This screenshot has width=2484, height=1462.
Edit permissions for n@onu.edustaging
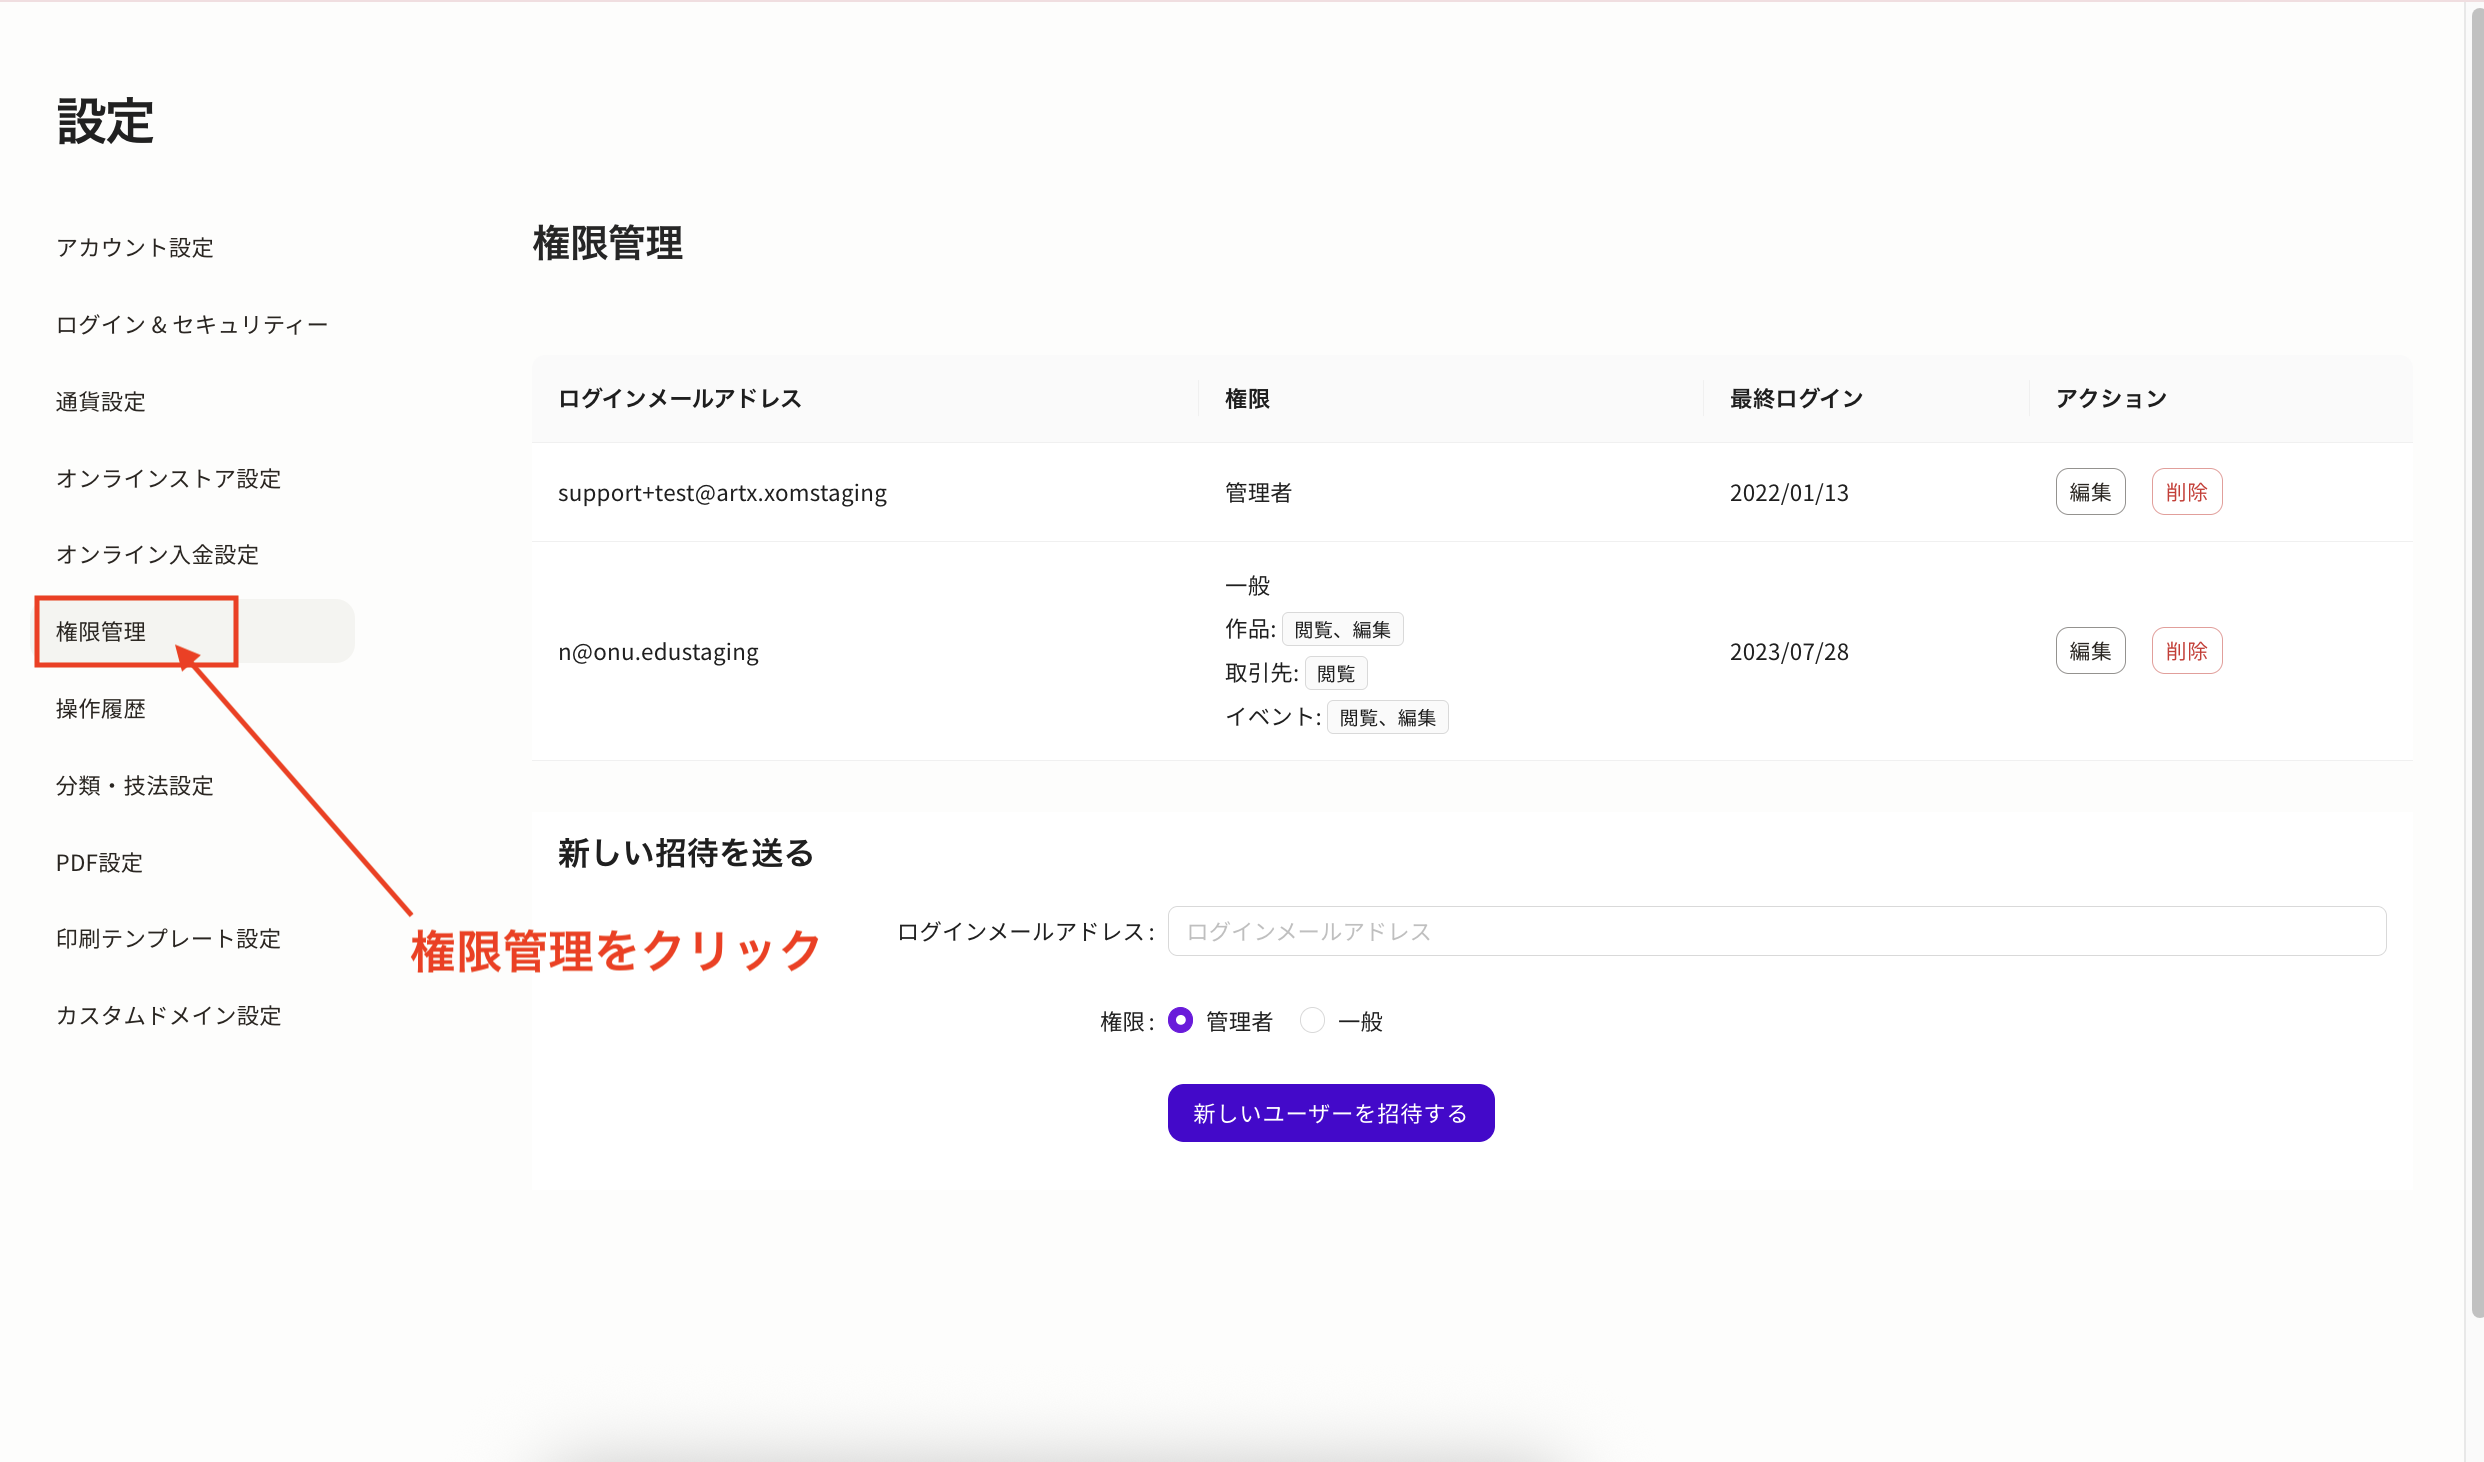[x=2090, y=650]
